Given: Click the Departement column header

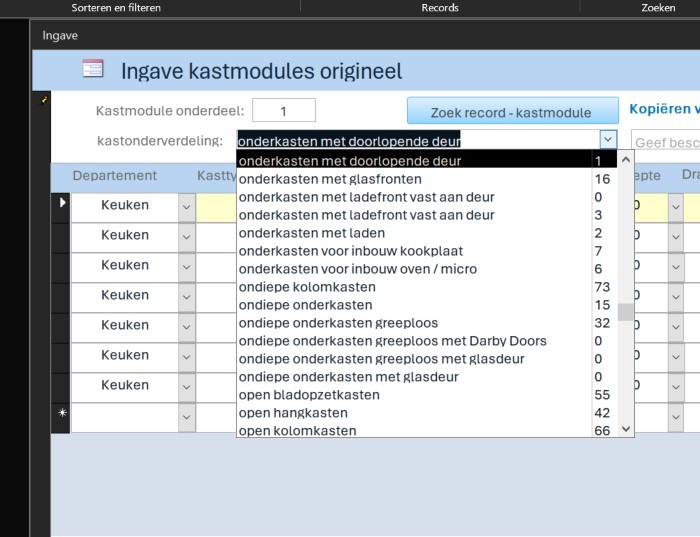Looking at the screenshot, I should tap(115, 175).
